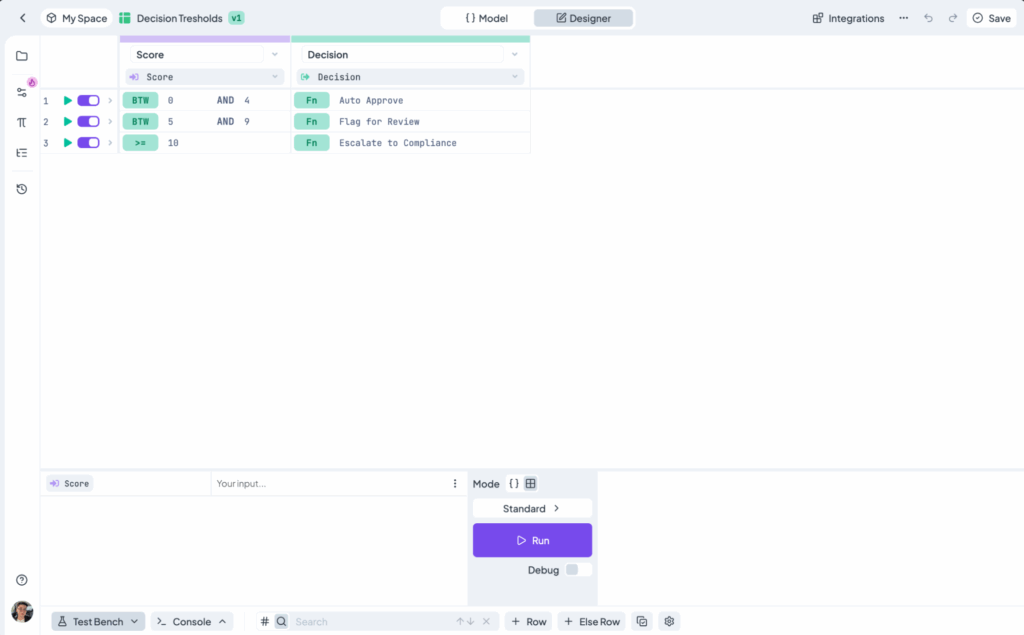Switch to the Designer tab
The height and width of the screenshot is (635, 1024).
[x=583, y=17]
